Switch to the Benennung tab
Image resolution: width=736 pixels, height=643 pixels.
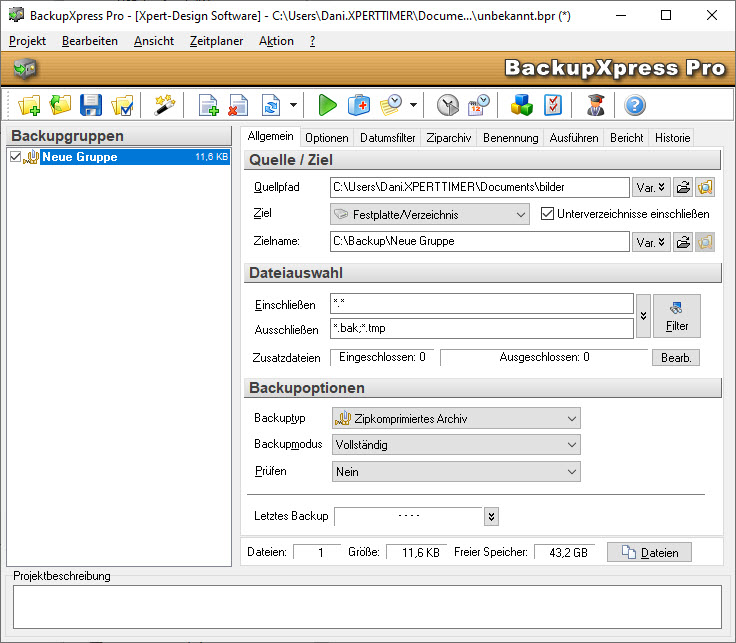point(511,138)
